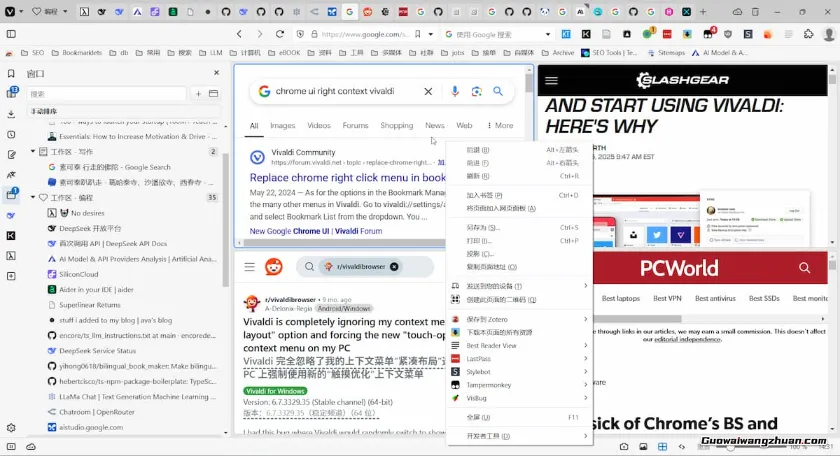Expand the LastPass context submenu
The height and width of the screenshot is (456, 840).
click(x=520, y=358)
